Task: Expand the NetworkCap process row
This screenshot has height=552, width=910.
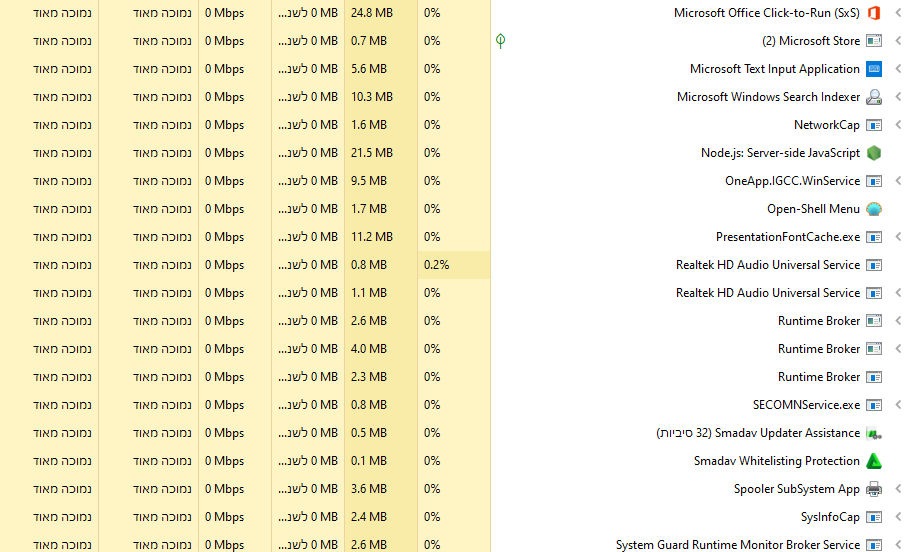Action: (898, 125)
